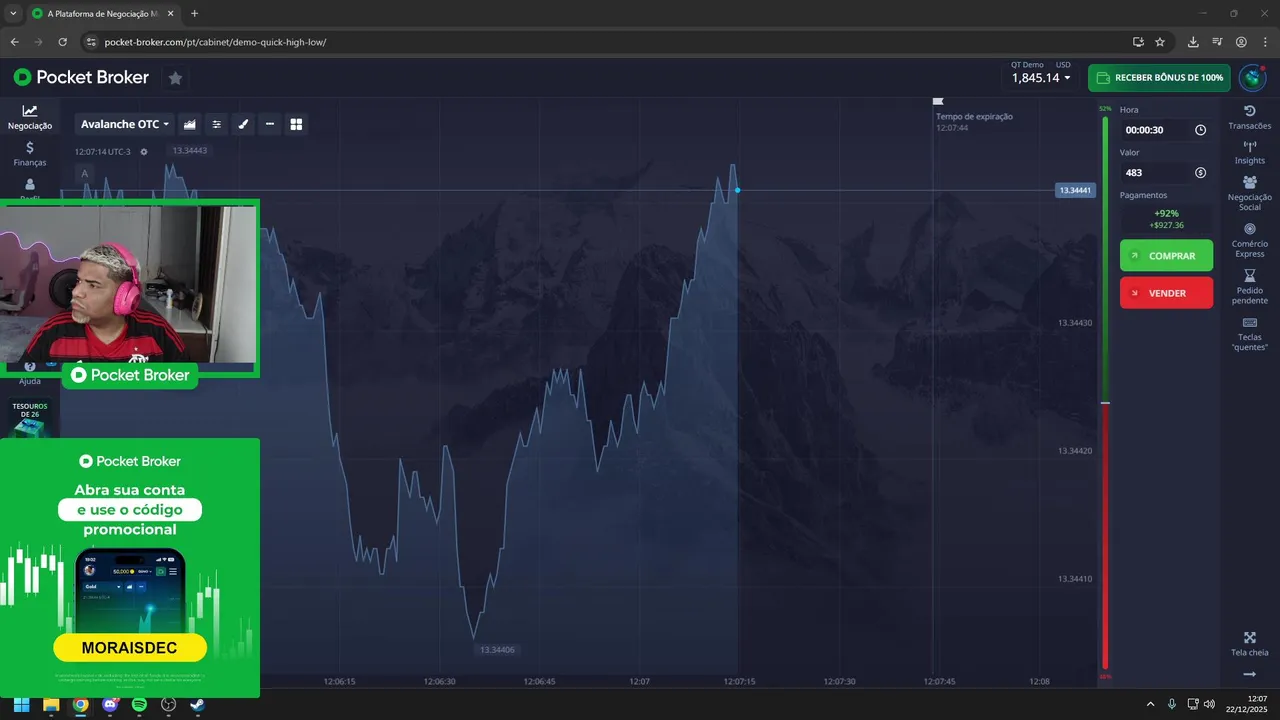Show hidden system tray icons

click(x=1150, y=704)
